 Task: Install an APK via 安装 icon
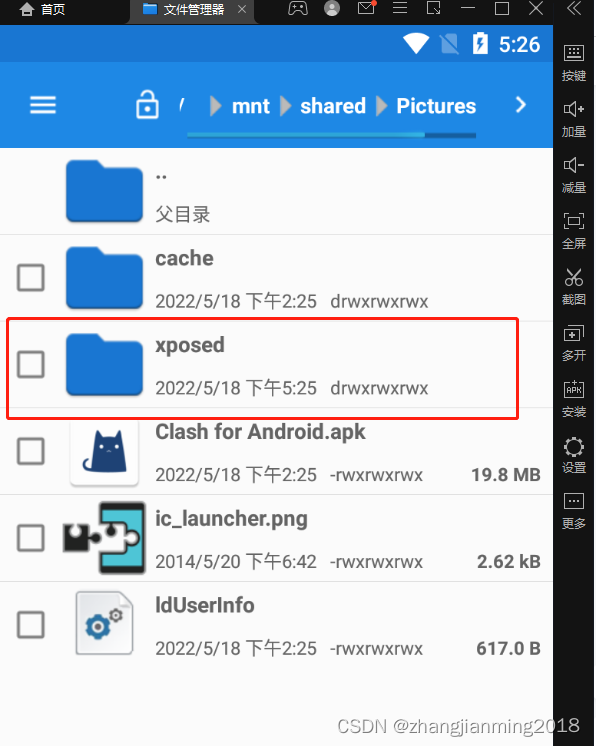[x=574, y=399]
